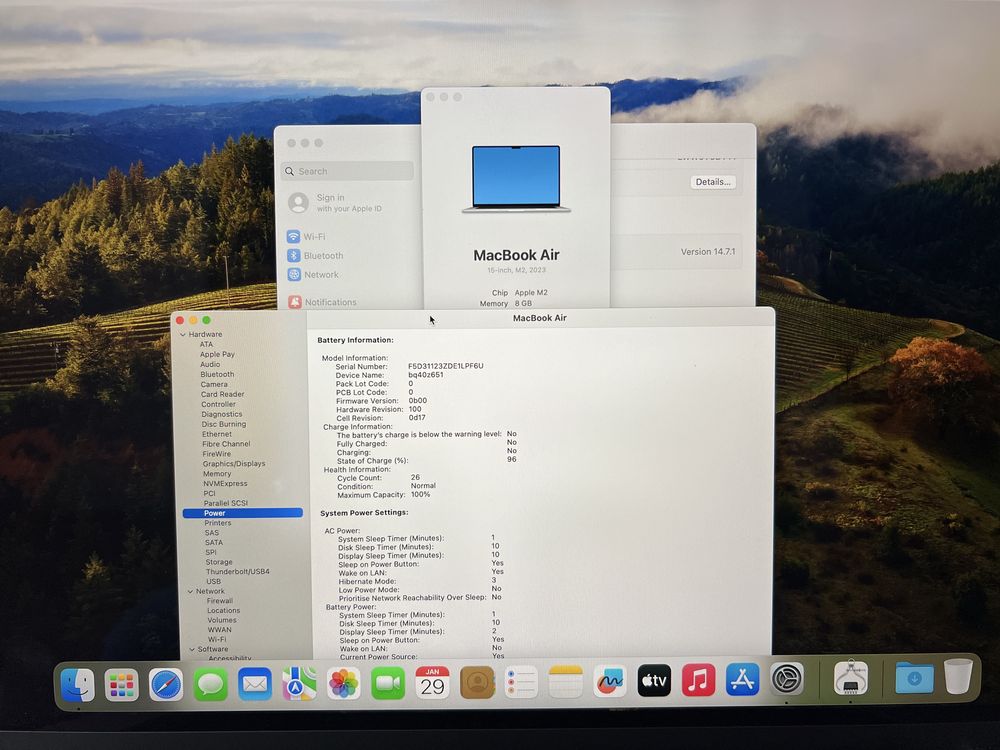Launch Apple TV from Dock
This screenshot has height=750, width=1000.
[654, 680]
